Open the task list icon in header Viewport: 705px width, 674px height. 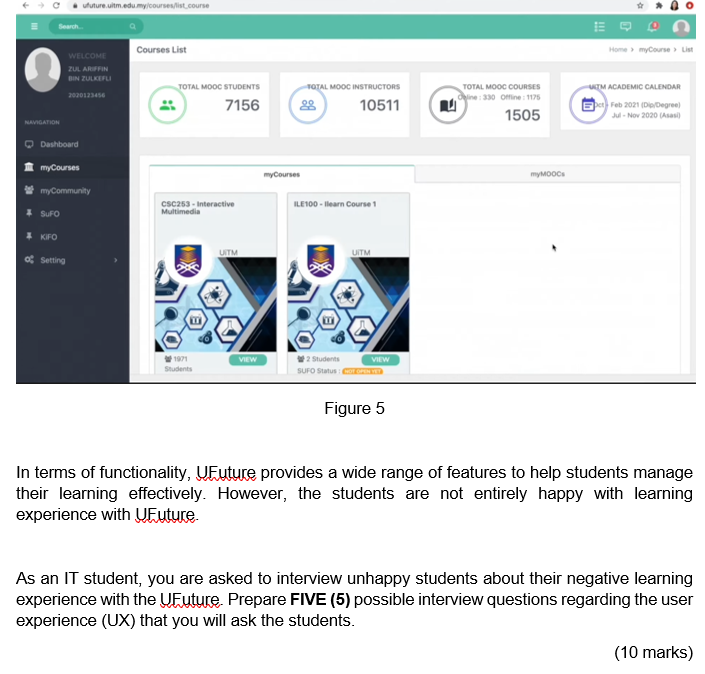tap(599, 27)
